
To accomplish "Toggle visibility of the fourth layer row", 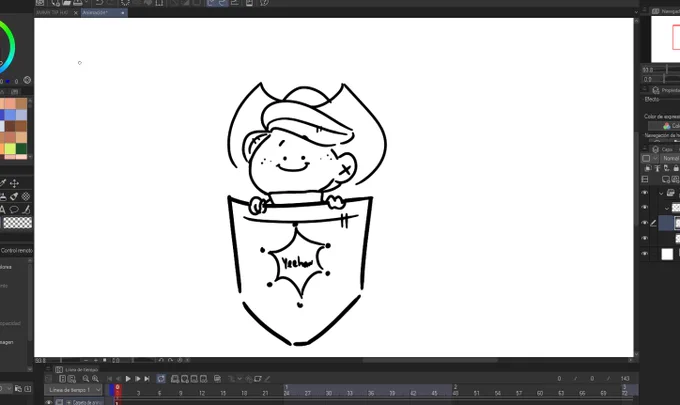I will point(645,238).
